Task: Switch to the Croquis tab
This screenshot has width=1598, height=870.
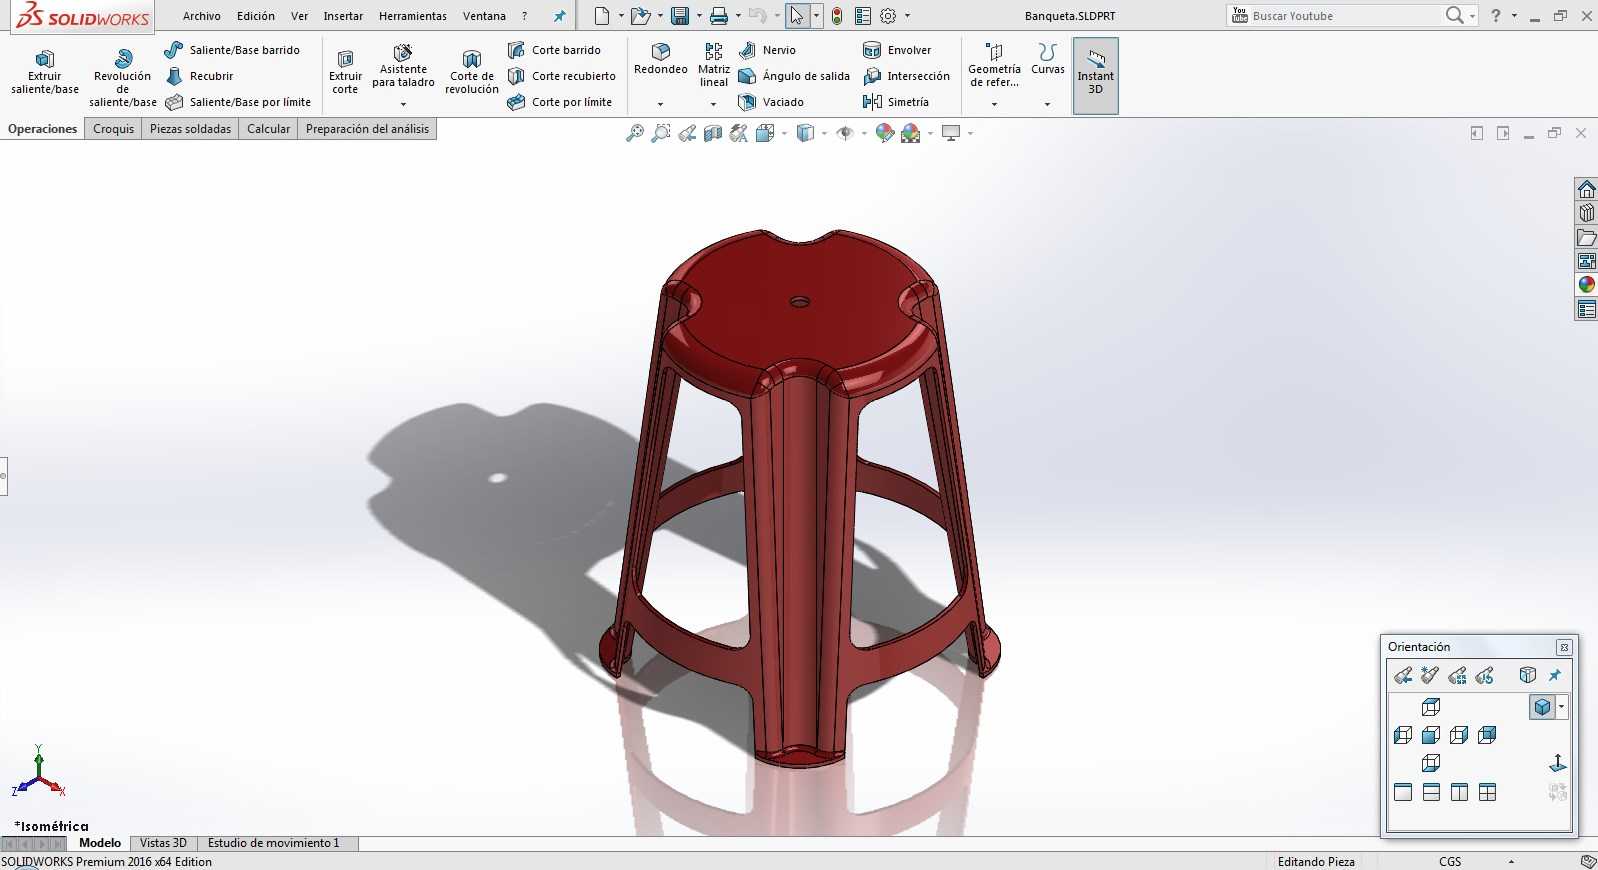Action: [x=113, y=129]
